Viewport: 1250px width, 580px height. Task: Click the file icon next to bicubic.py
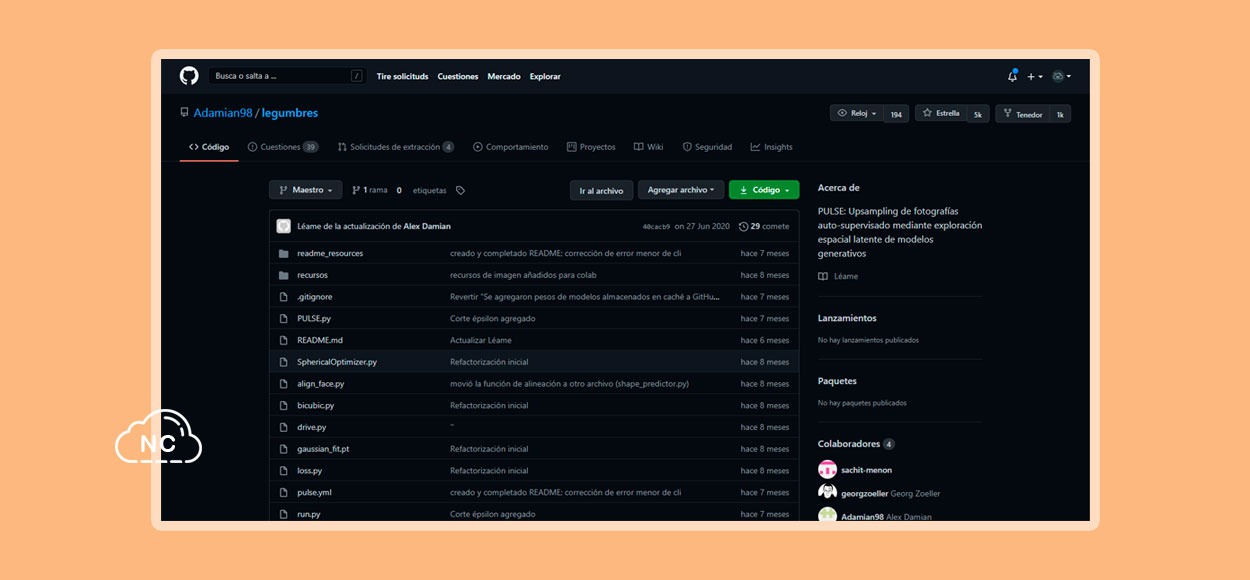(x=284, y=406)
